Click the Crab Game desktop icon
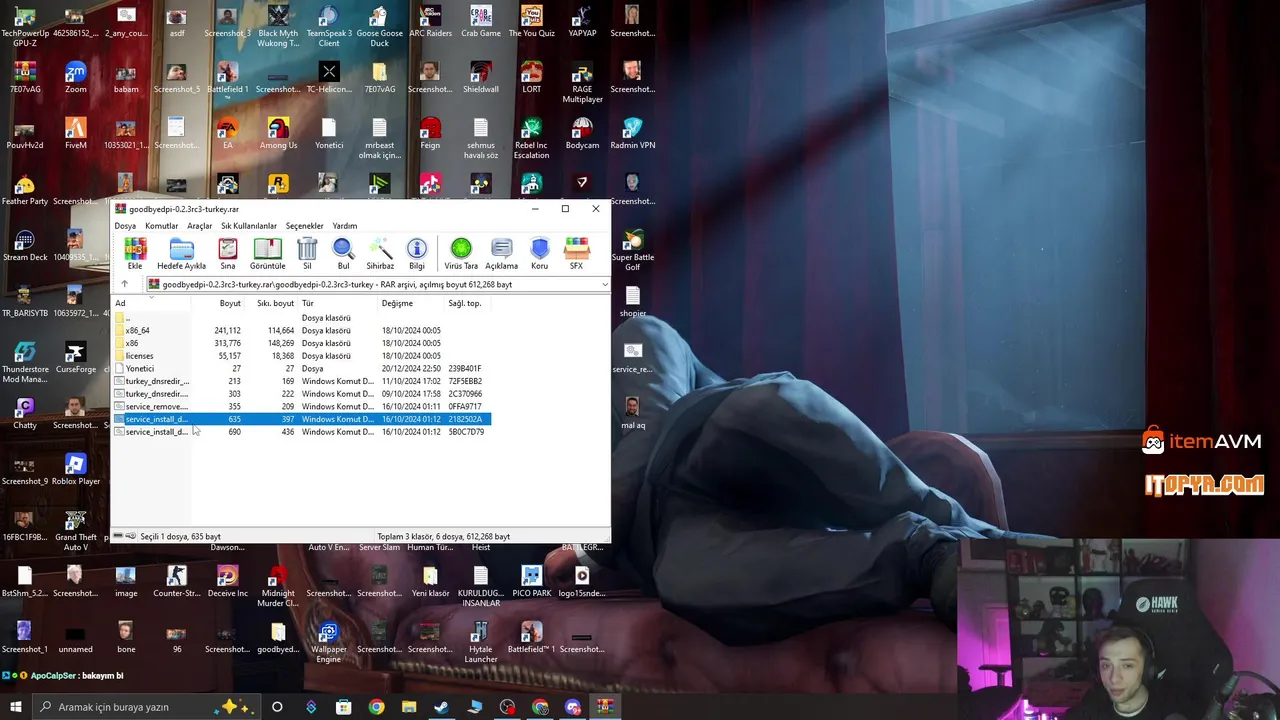The image size is (1280, 720). point(481,22)
